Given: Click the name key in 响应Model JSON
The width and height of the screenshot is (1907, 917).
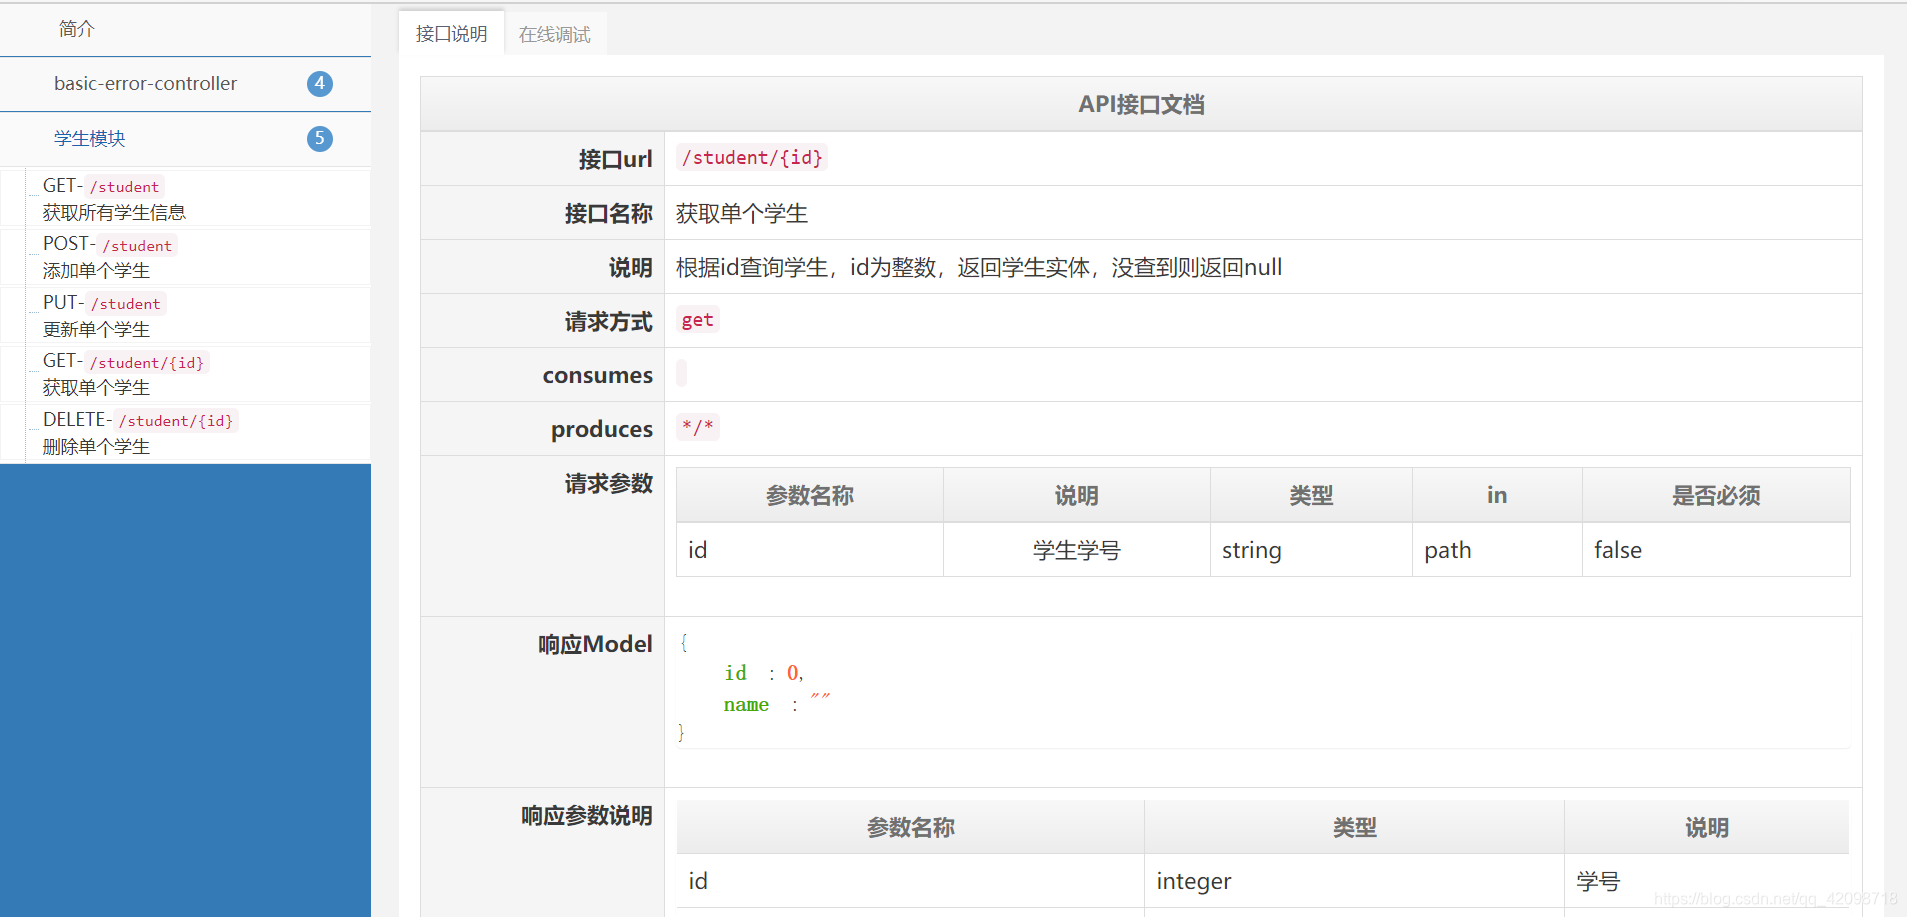Looking at the screenshot, I should 746,705.
